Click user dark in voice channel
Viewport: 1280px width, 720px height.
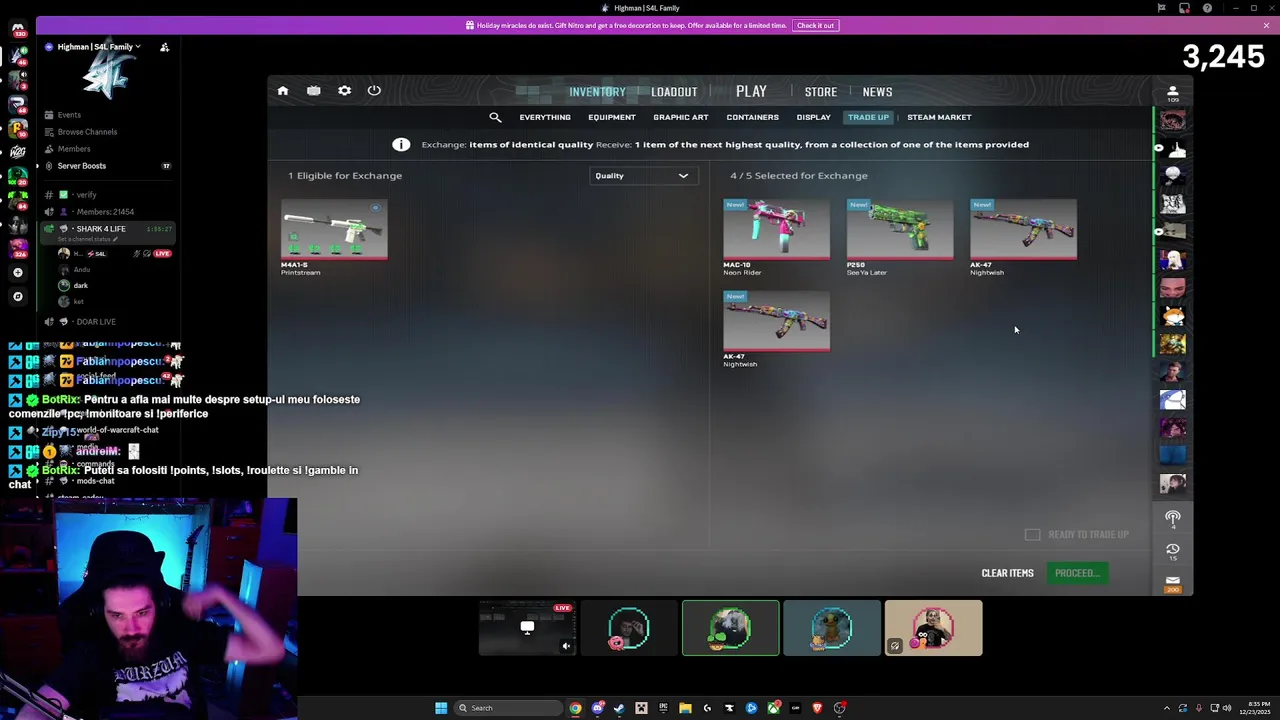80,286
